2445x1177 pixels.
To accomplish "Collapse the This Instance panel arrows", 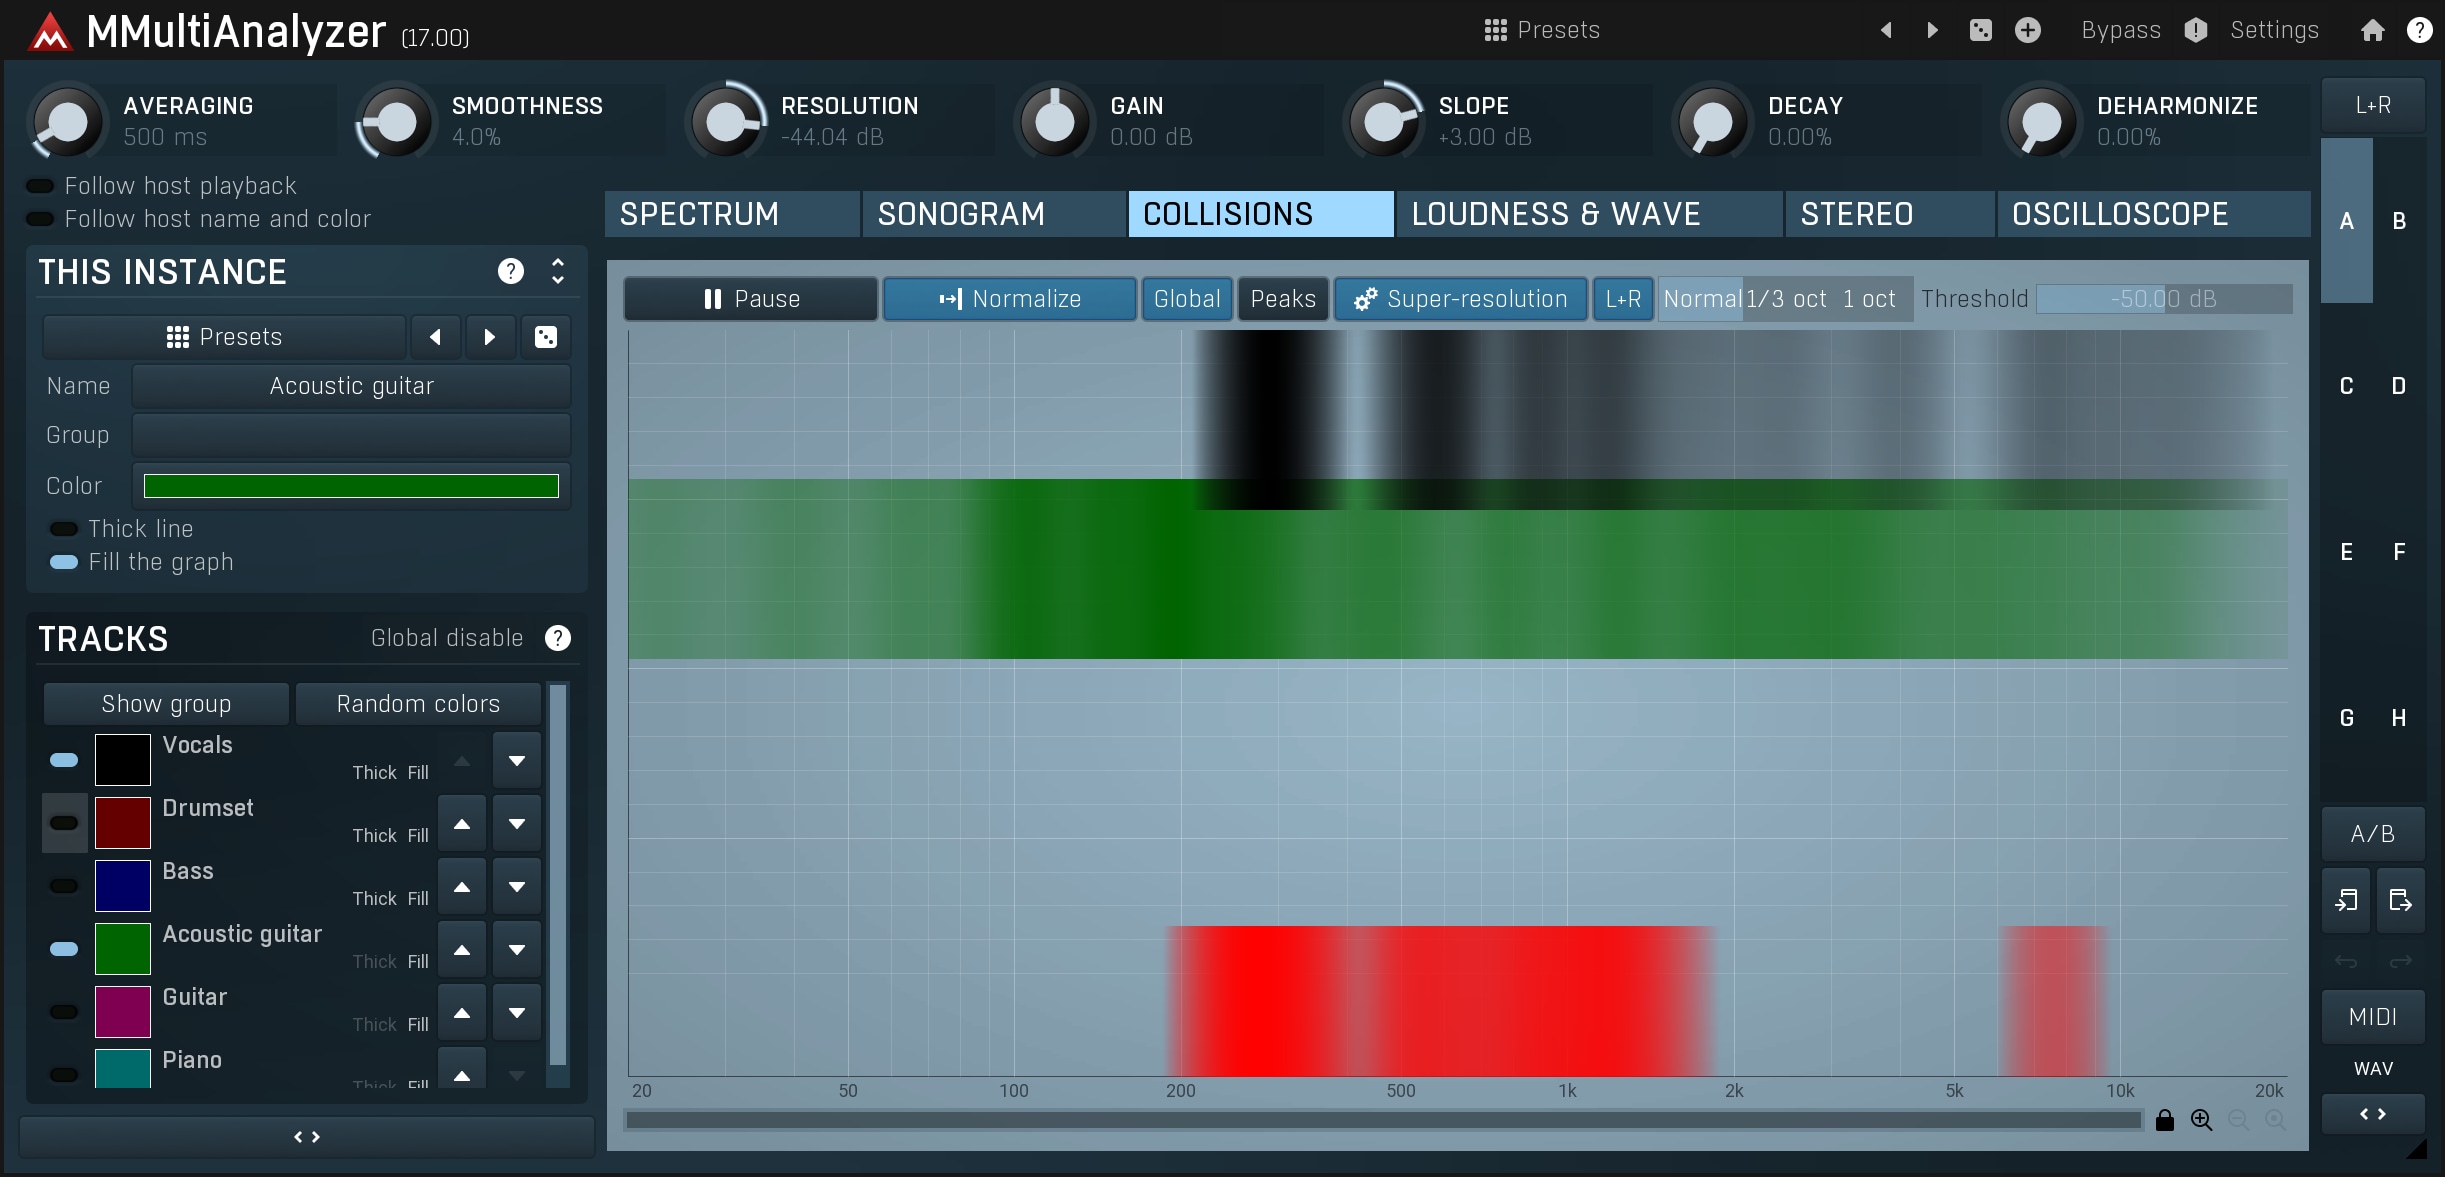I will point(558,271).
